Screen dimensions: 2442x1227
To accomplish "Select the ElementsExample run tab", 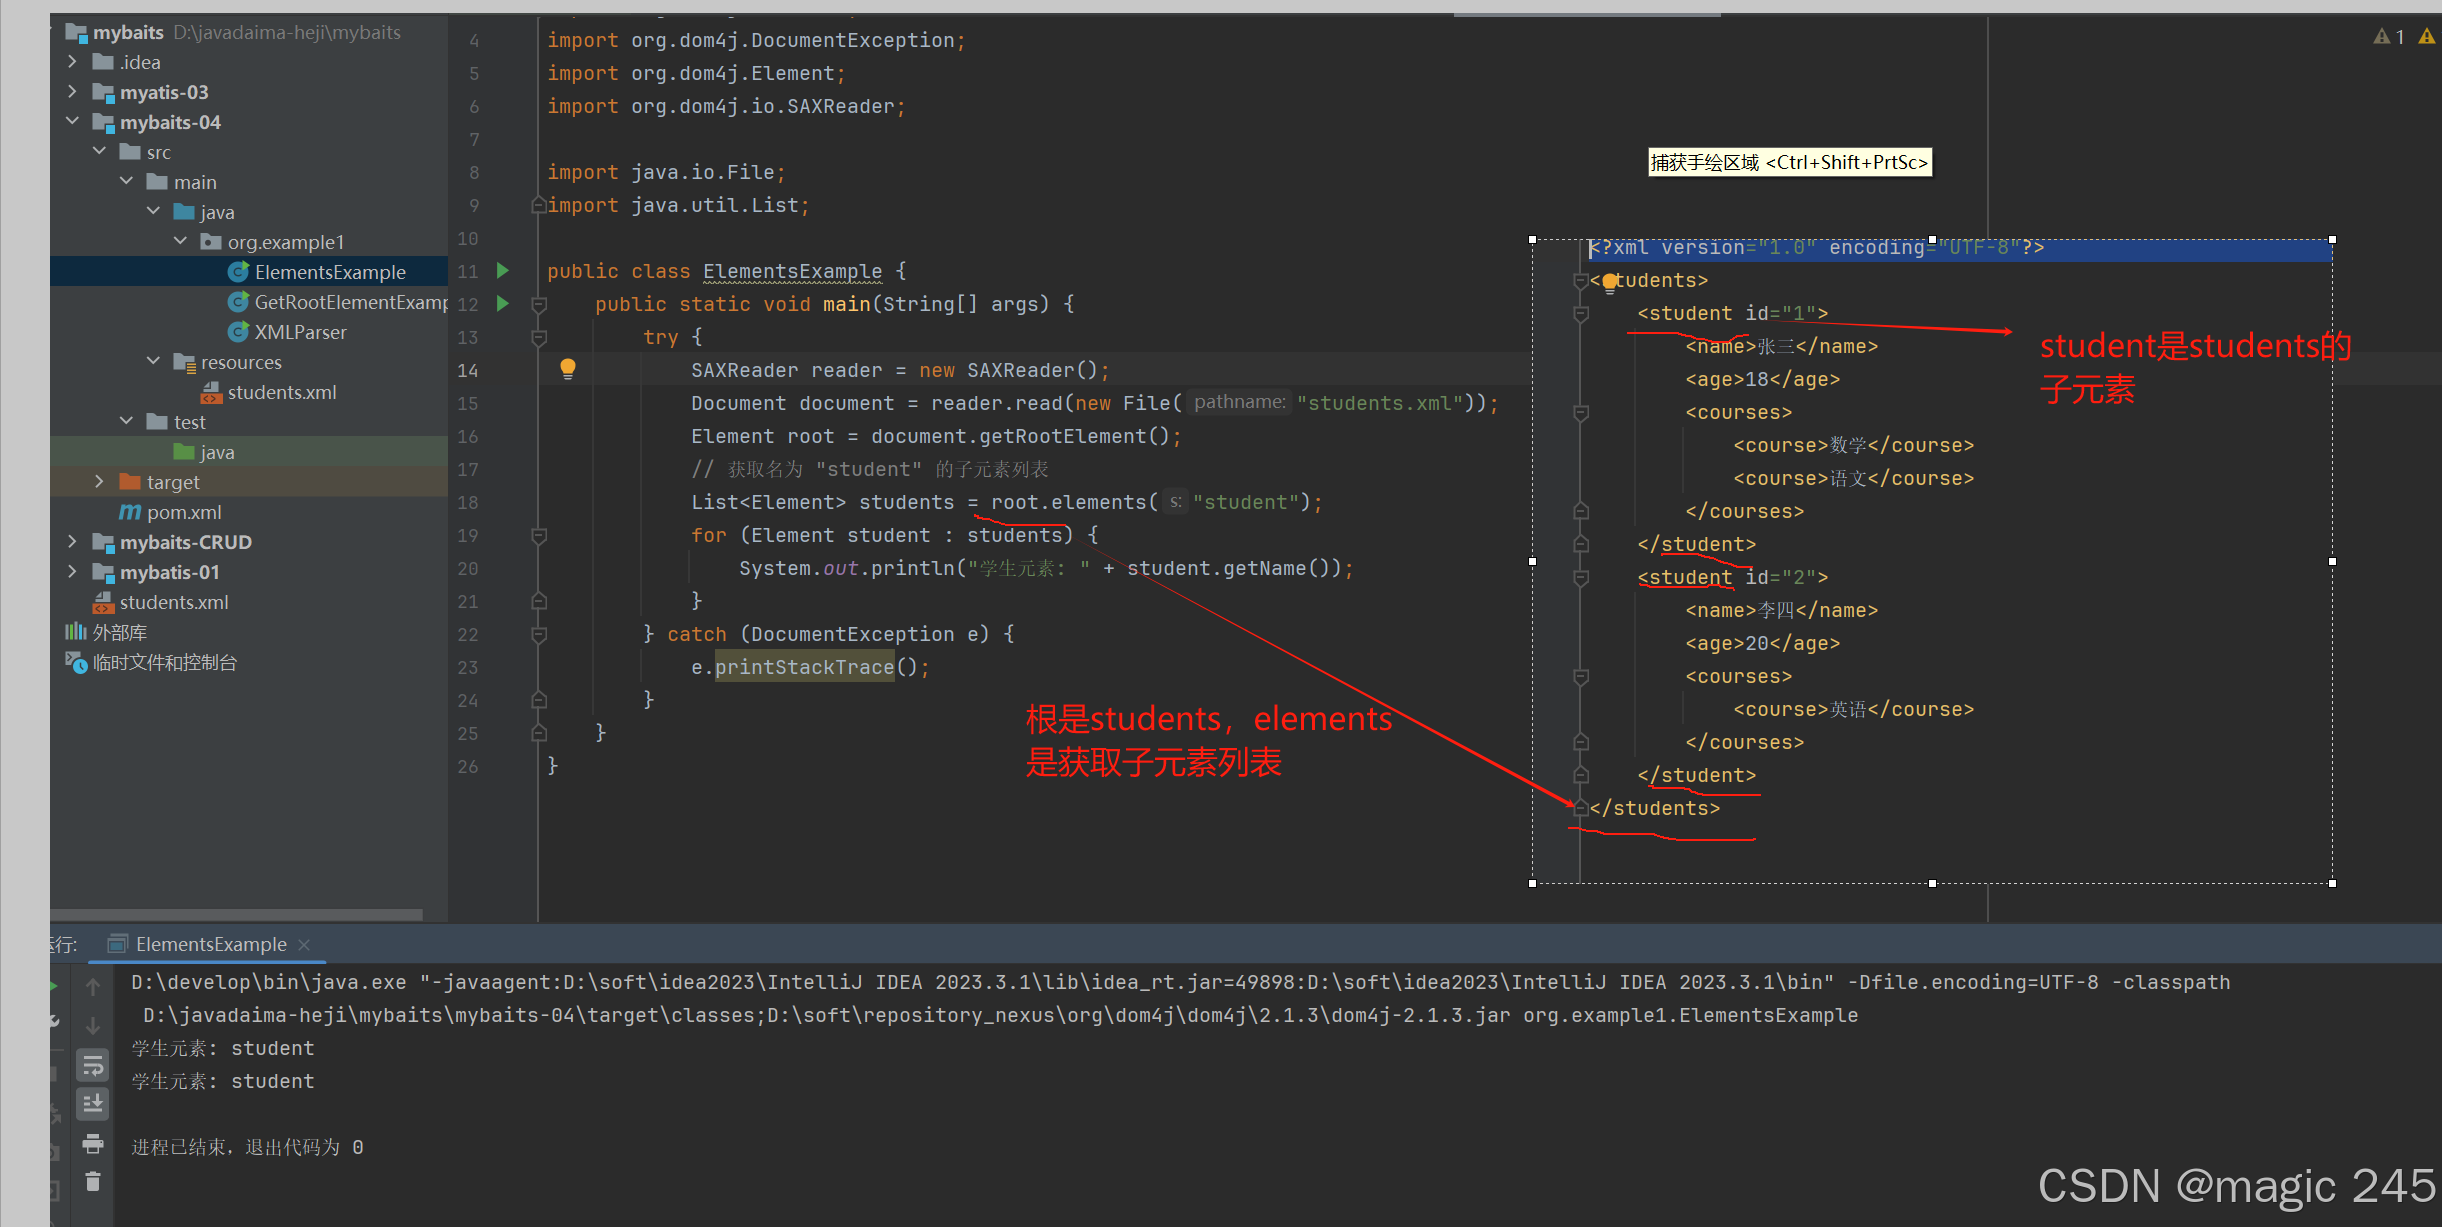I will 210,945.
